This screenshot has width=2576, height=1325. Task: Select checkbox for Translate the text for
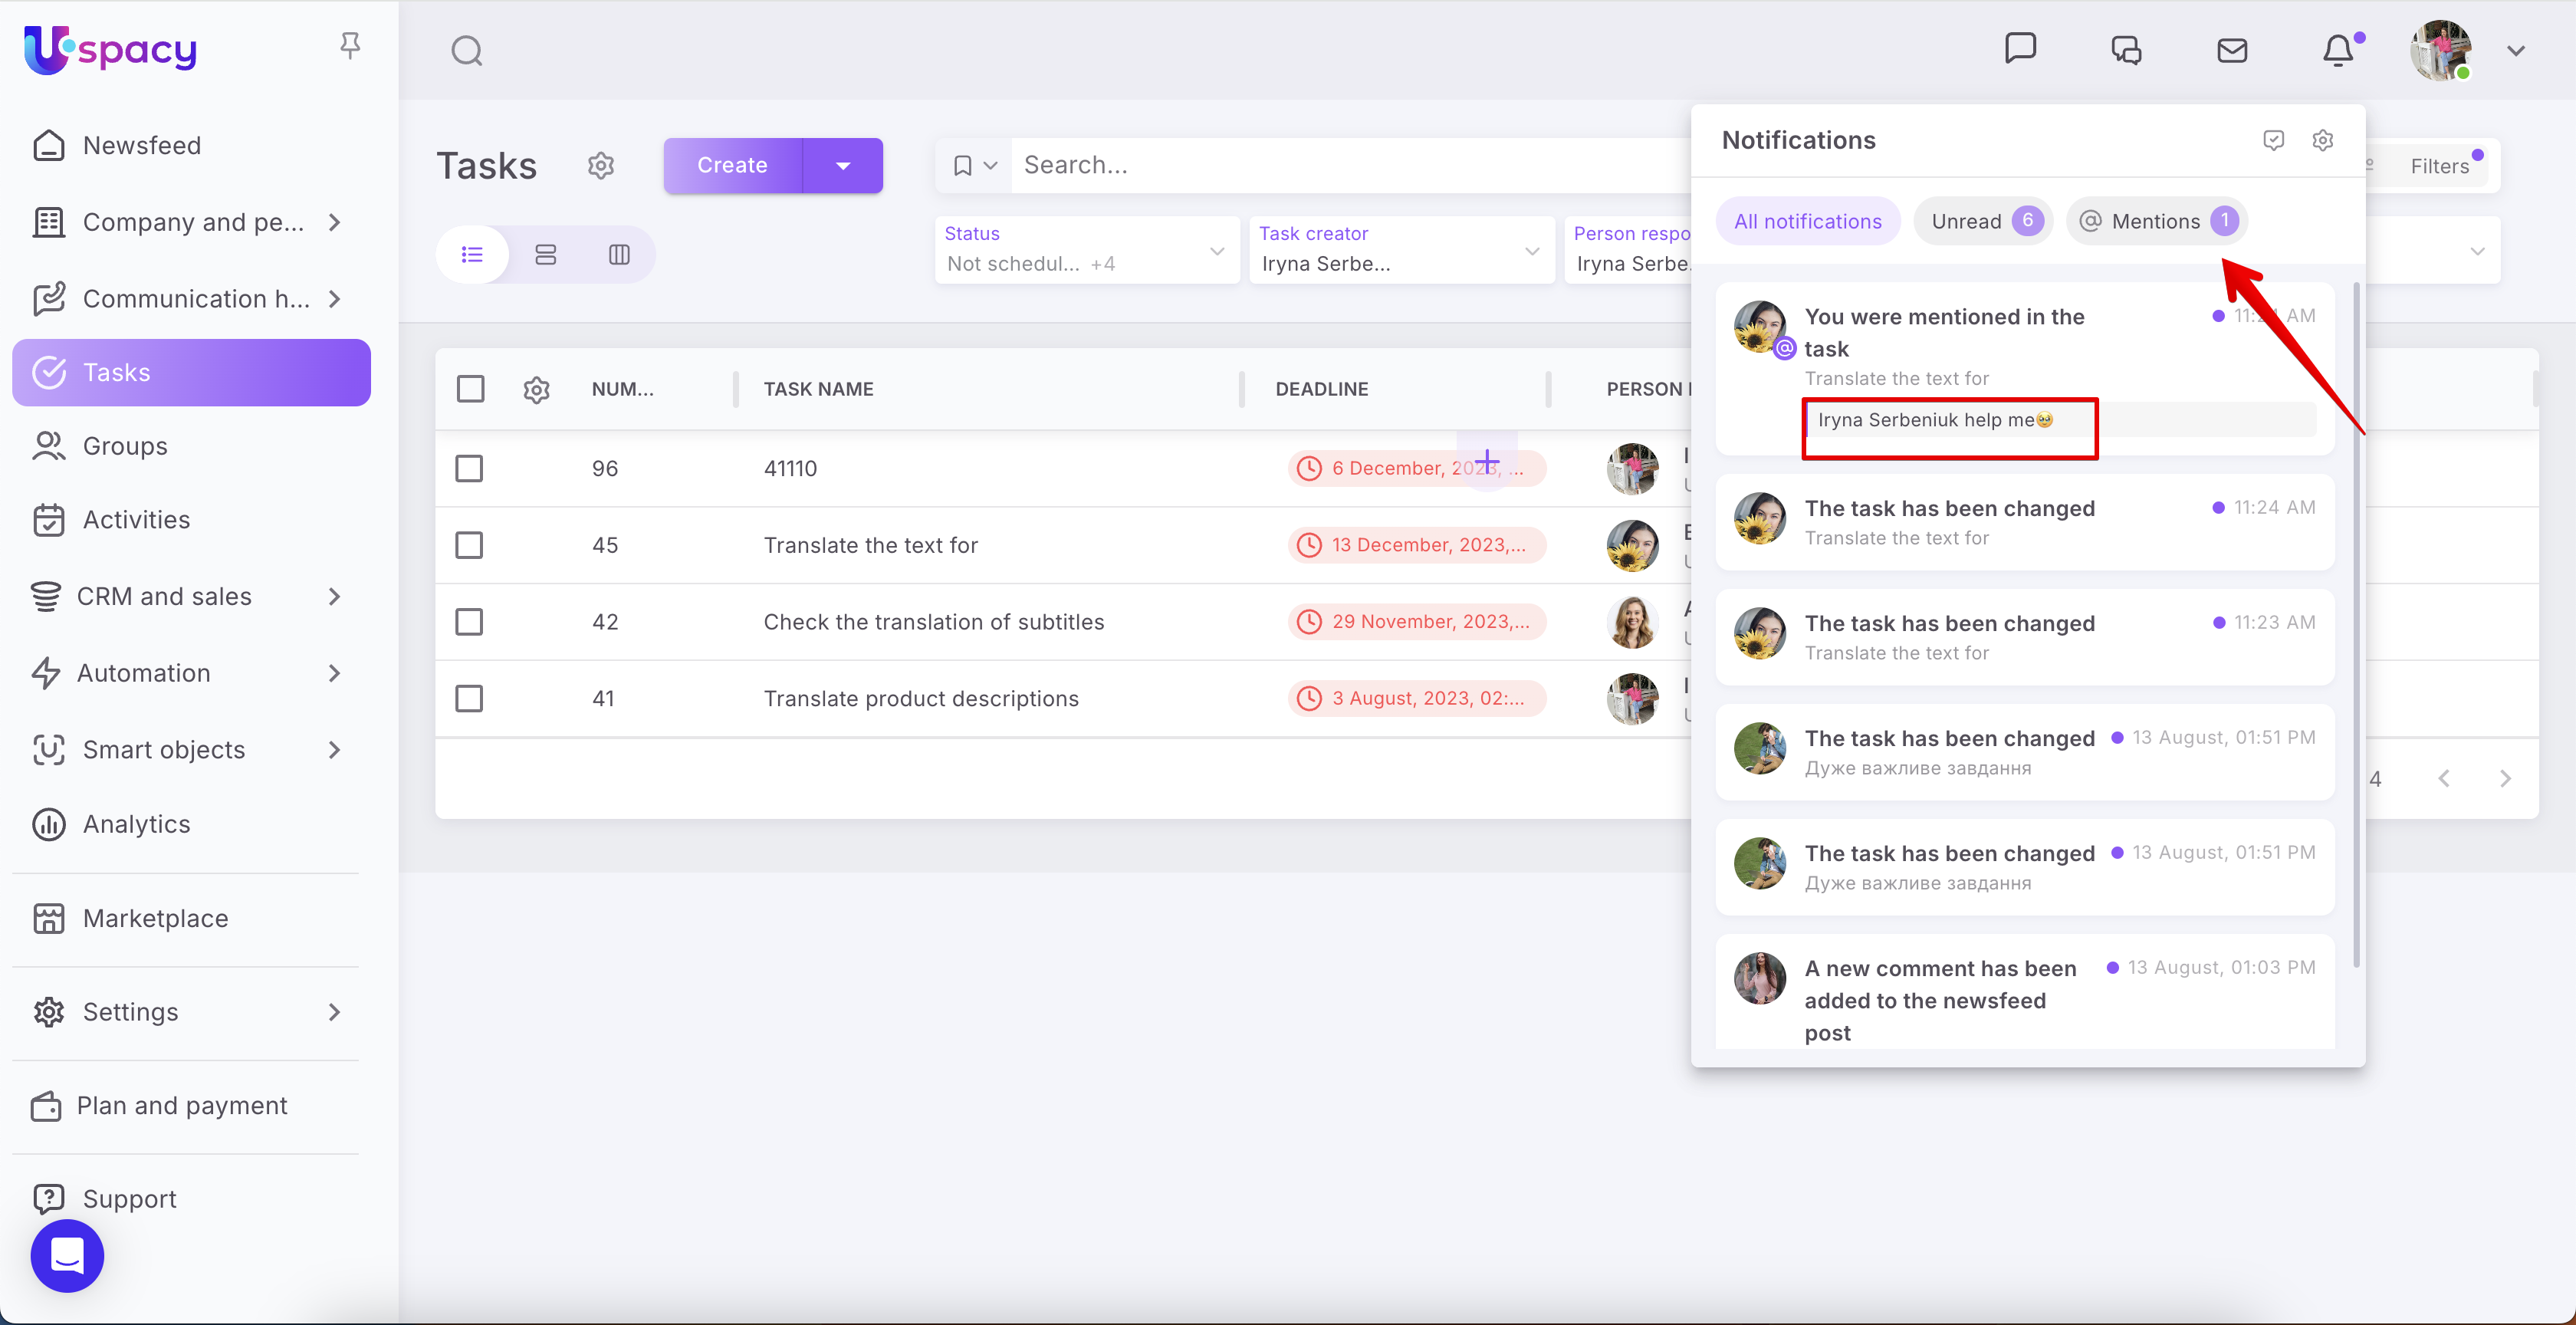pos(469,545)
